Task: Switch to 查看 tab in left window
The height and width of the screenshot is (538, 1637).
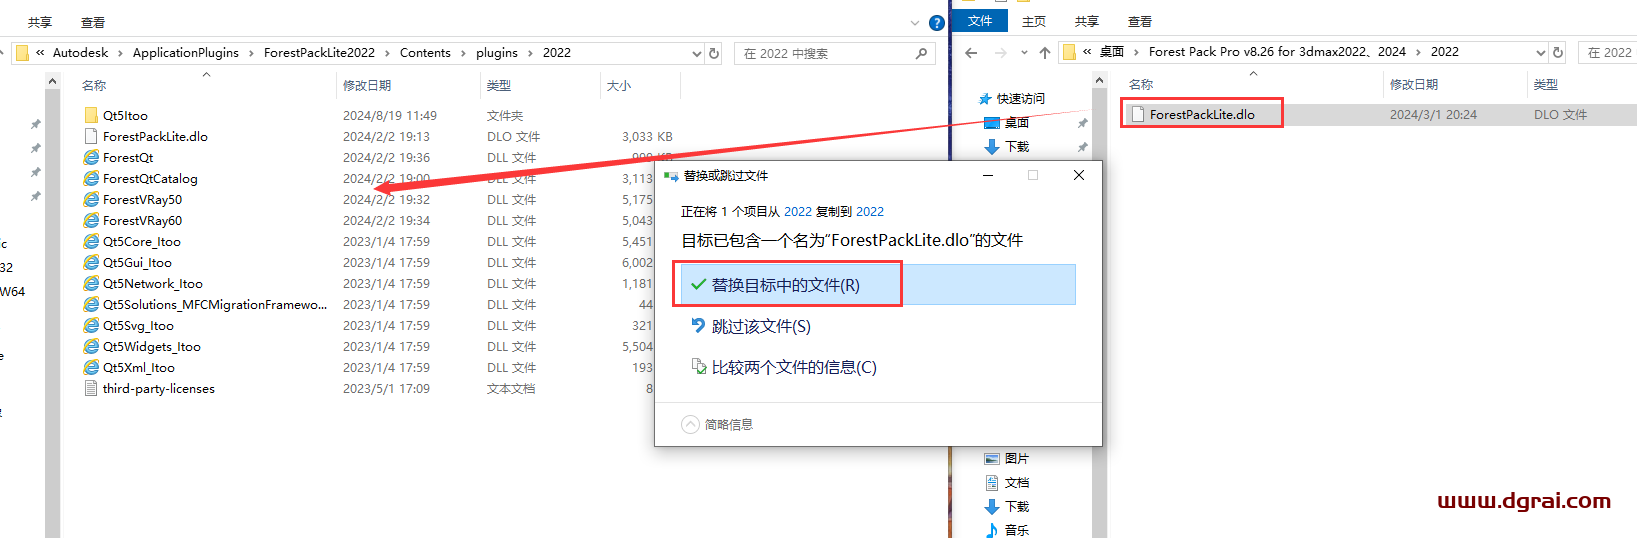Action: [x=93, y=22]
